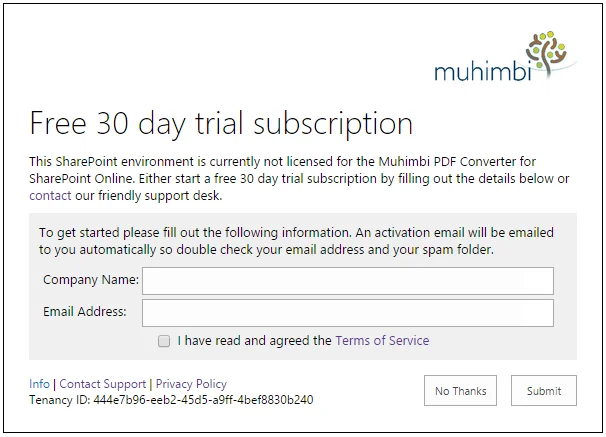Click the Contact Support footer link
The height and width of the screenshot is (437, 606).
[x=103, y=384]
